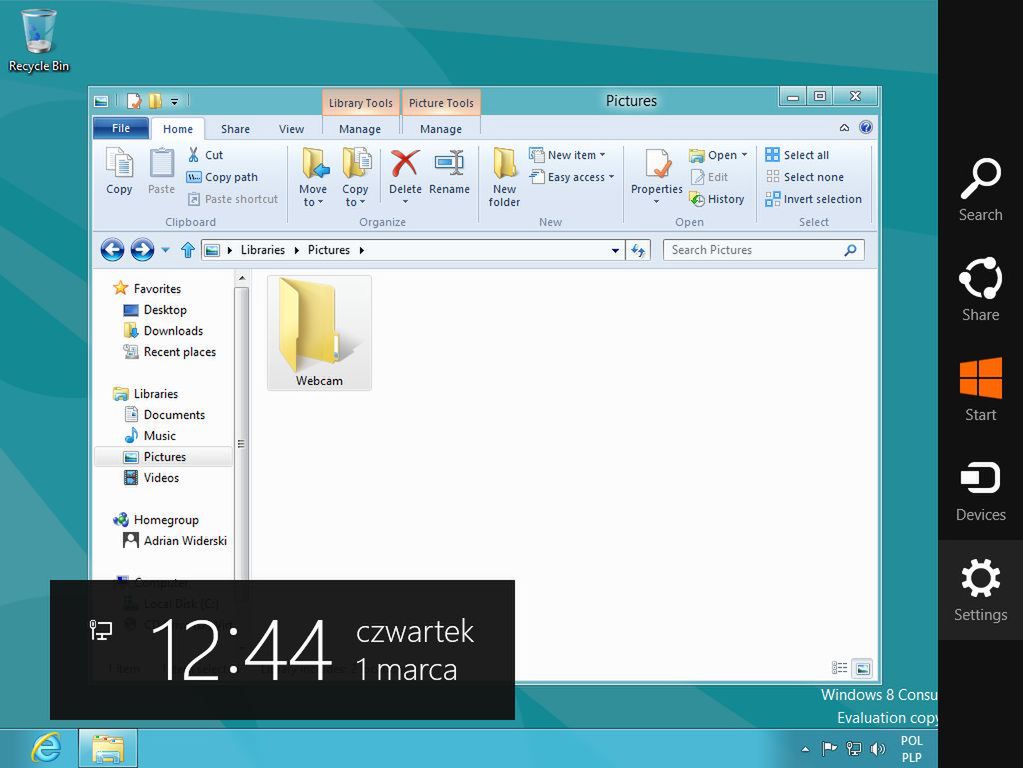Click Edit in the Open group
The width and height of the screenshot is (1023, 768).
tap(709, 177)
